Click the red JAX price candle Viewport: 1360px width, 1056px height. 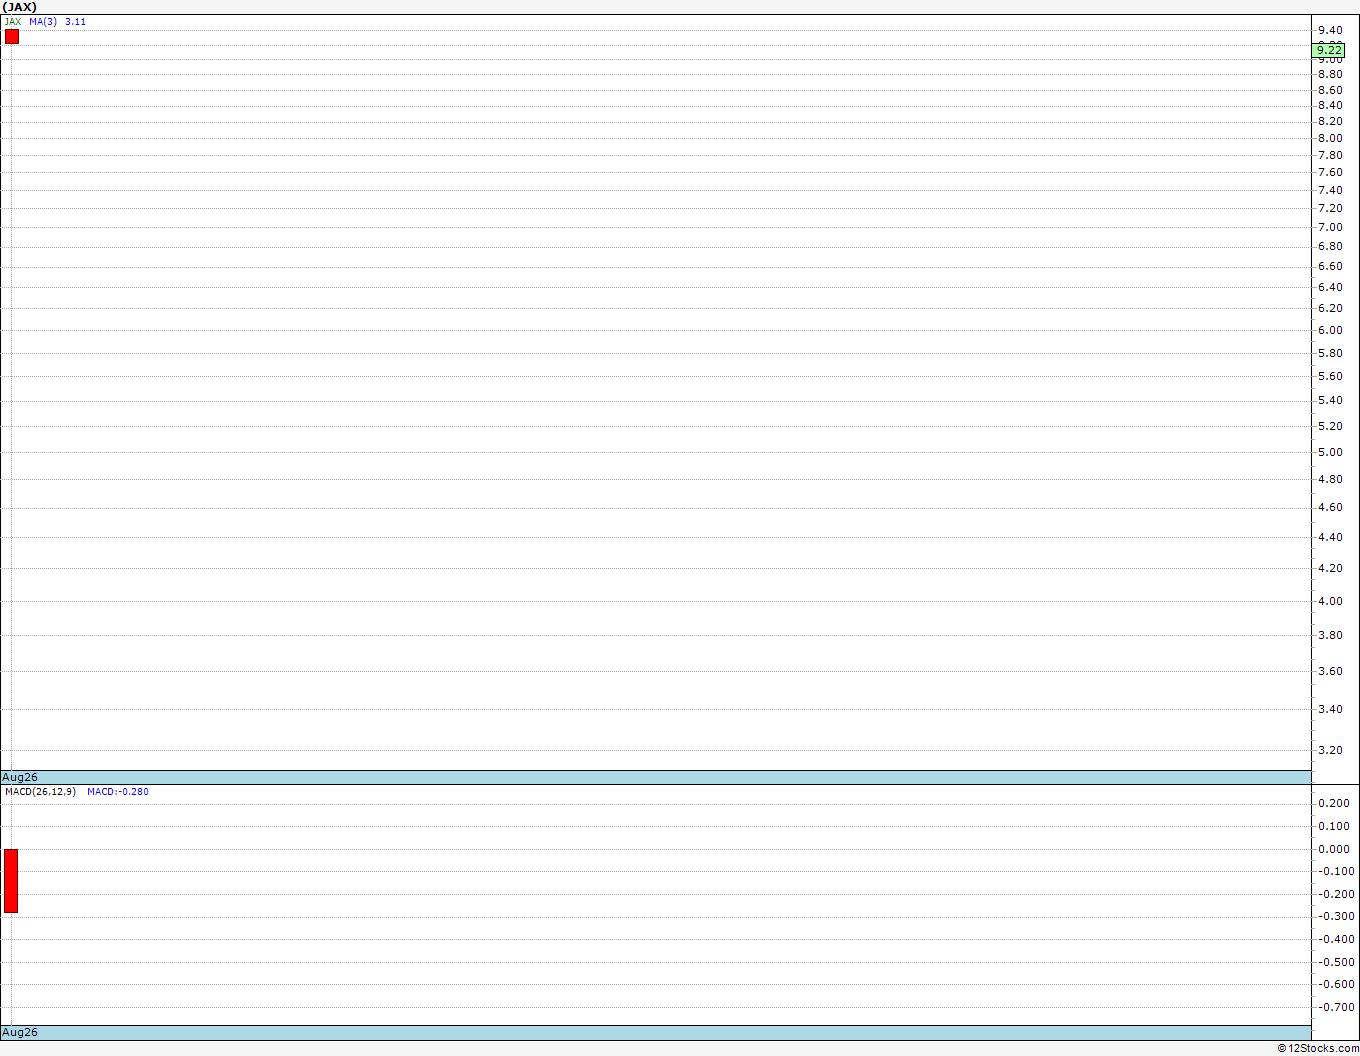[11, 37]
